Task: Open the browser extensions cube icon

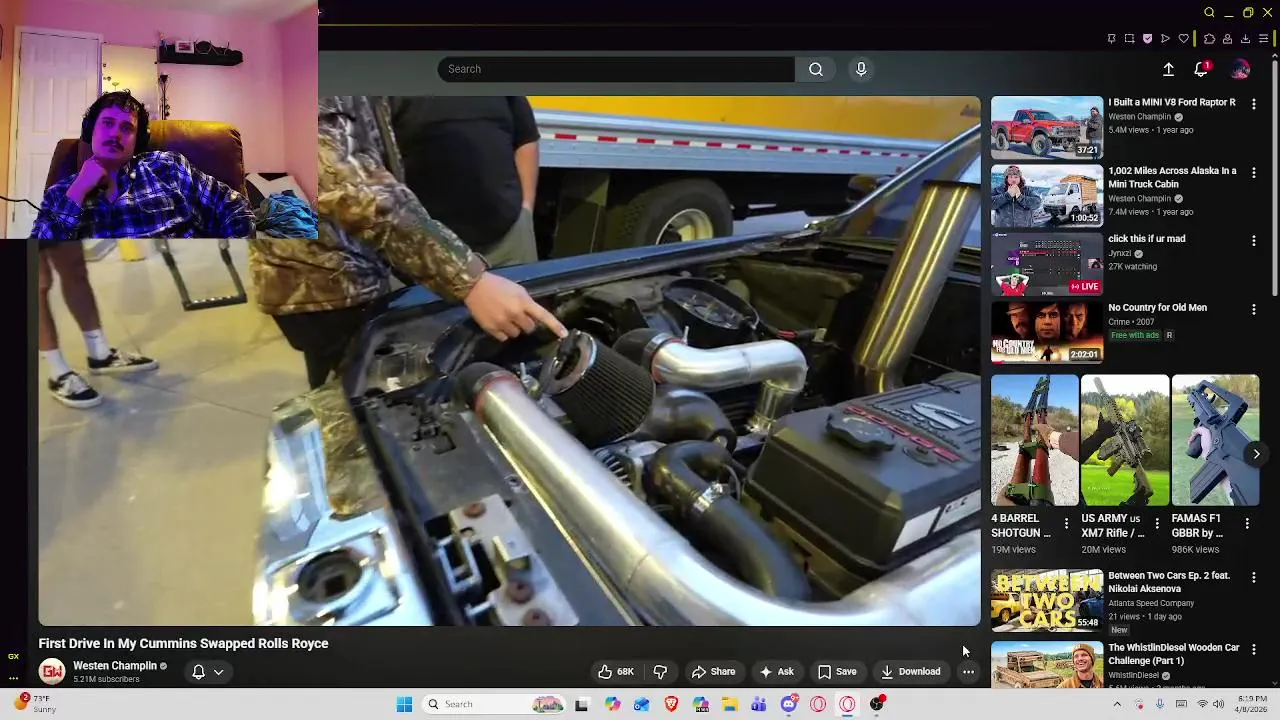Action: click(1209, 39)
